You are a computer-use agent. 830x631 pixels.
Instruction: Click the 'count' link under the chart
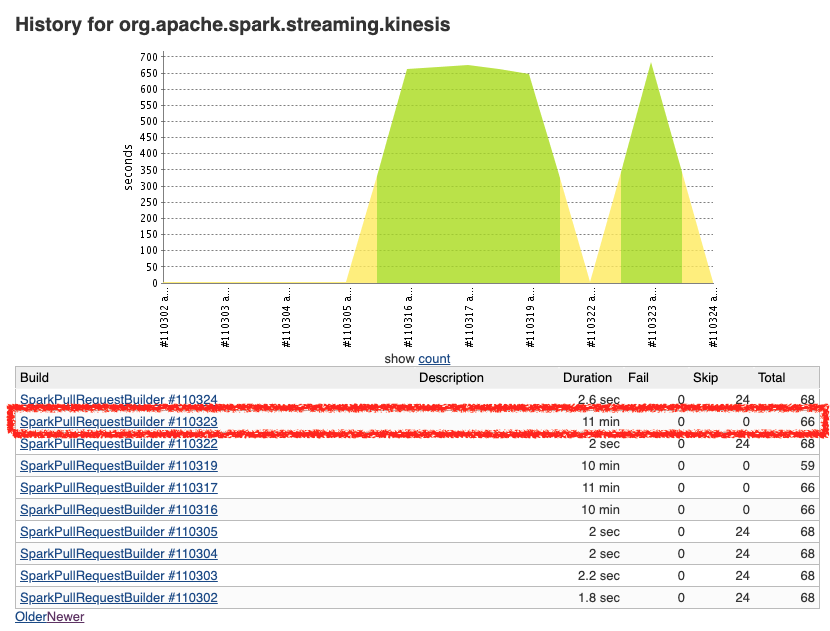tap(434, 359)
